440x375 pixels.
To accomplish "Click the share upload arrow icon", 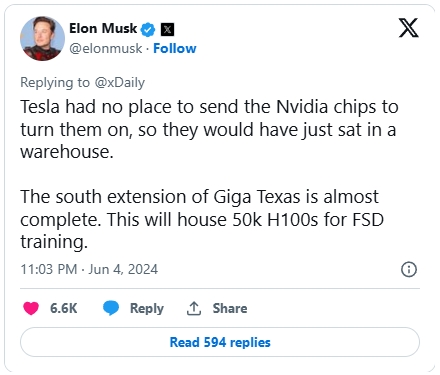I will (x=194, y=308).
